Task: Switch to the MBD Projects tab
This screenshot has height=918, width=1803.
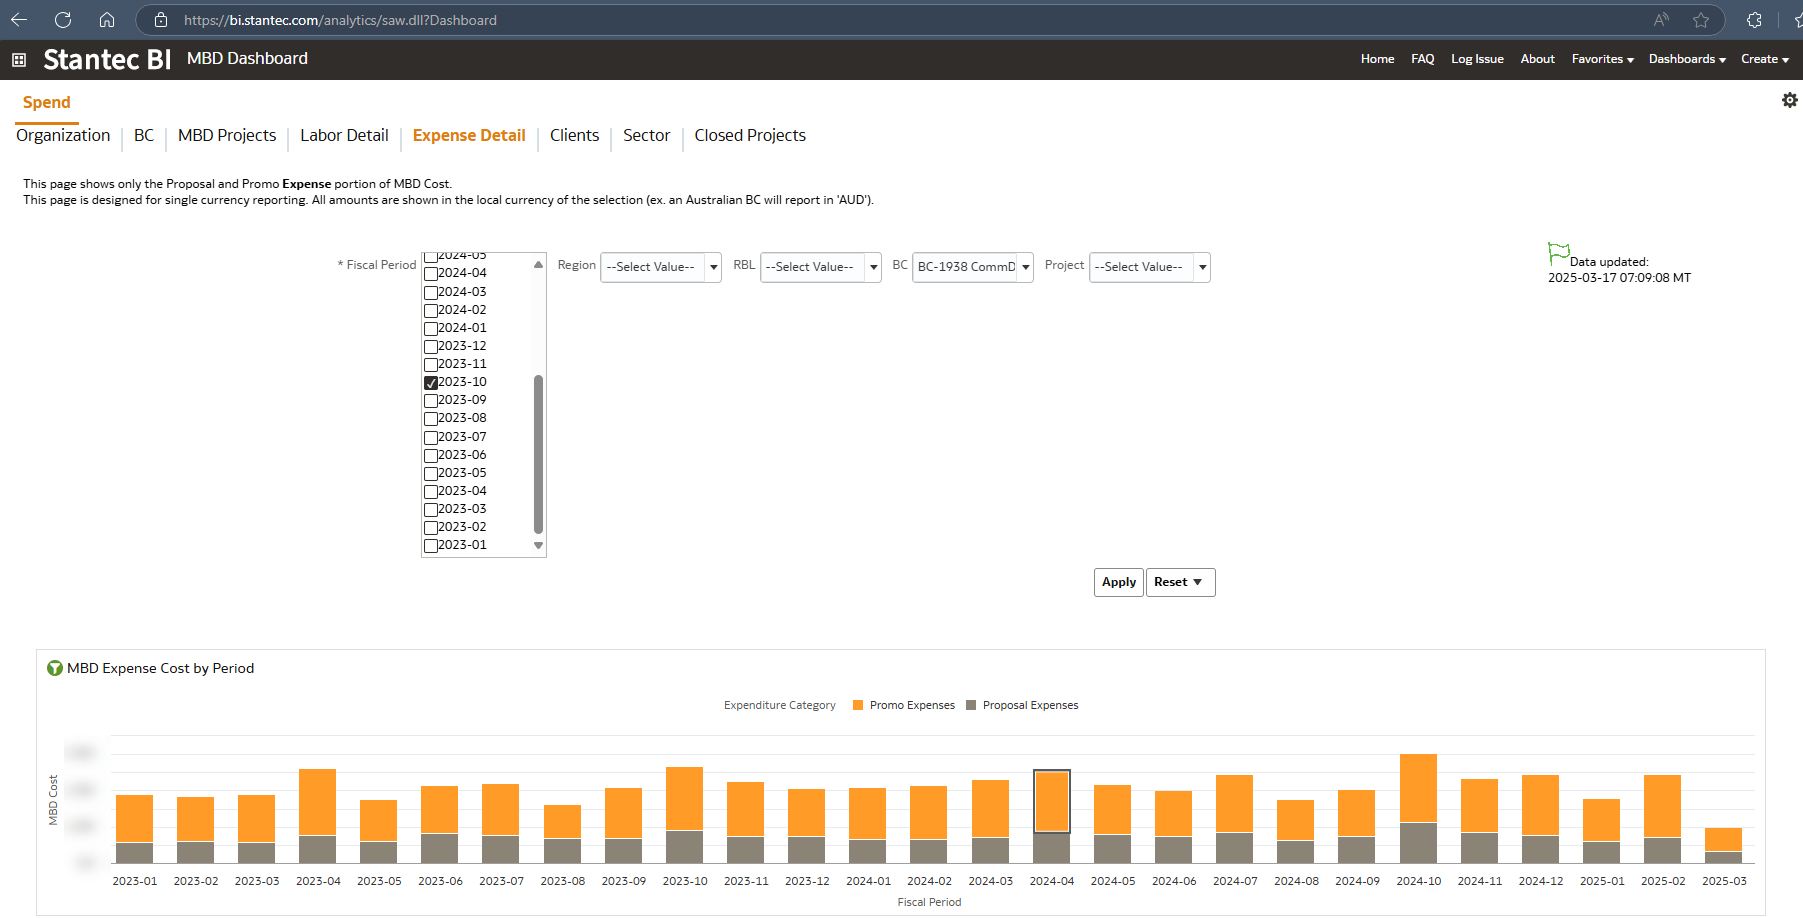Action: (227, 135)
